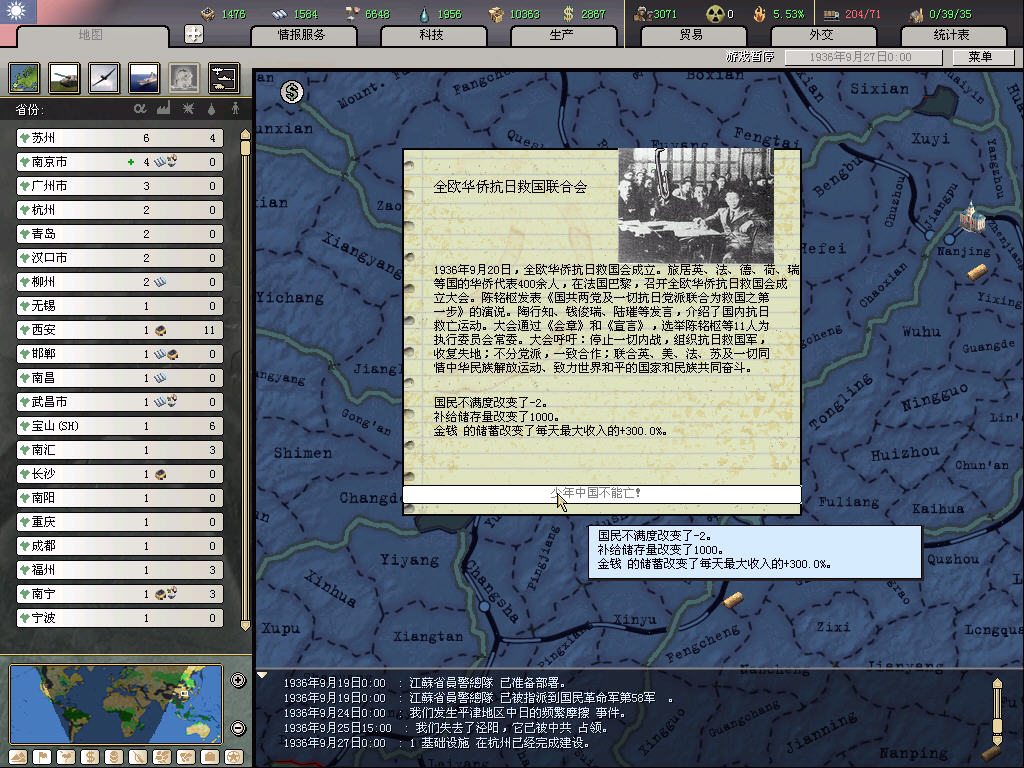Image resolution: width=1024 pixels, height=768 pixels.
Task: Click the 游戏暂停 paused label
Action: 750,57
